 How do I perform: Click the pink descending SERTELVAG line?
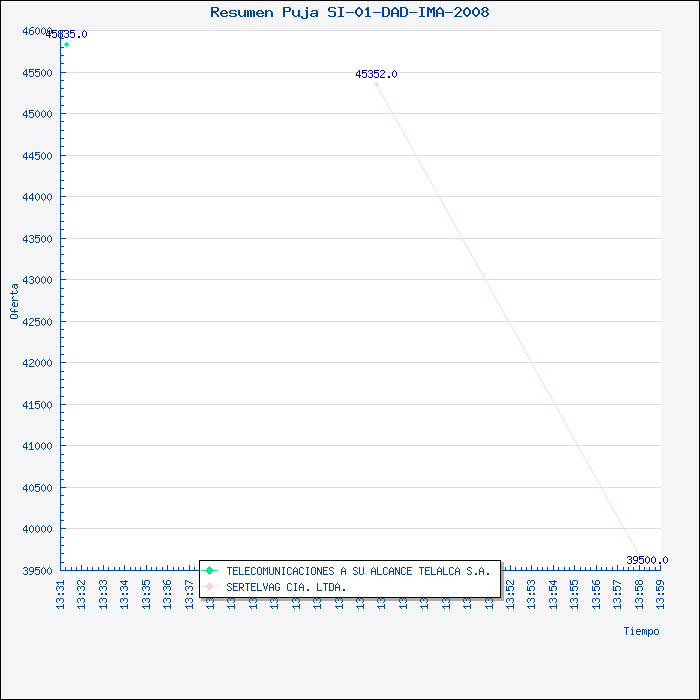point(508,321)
